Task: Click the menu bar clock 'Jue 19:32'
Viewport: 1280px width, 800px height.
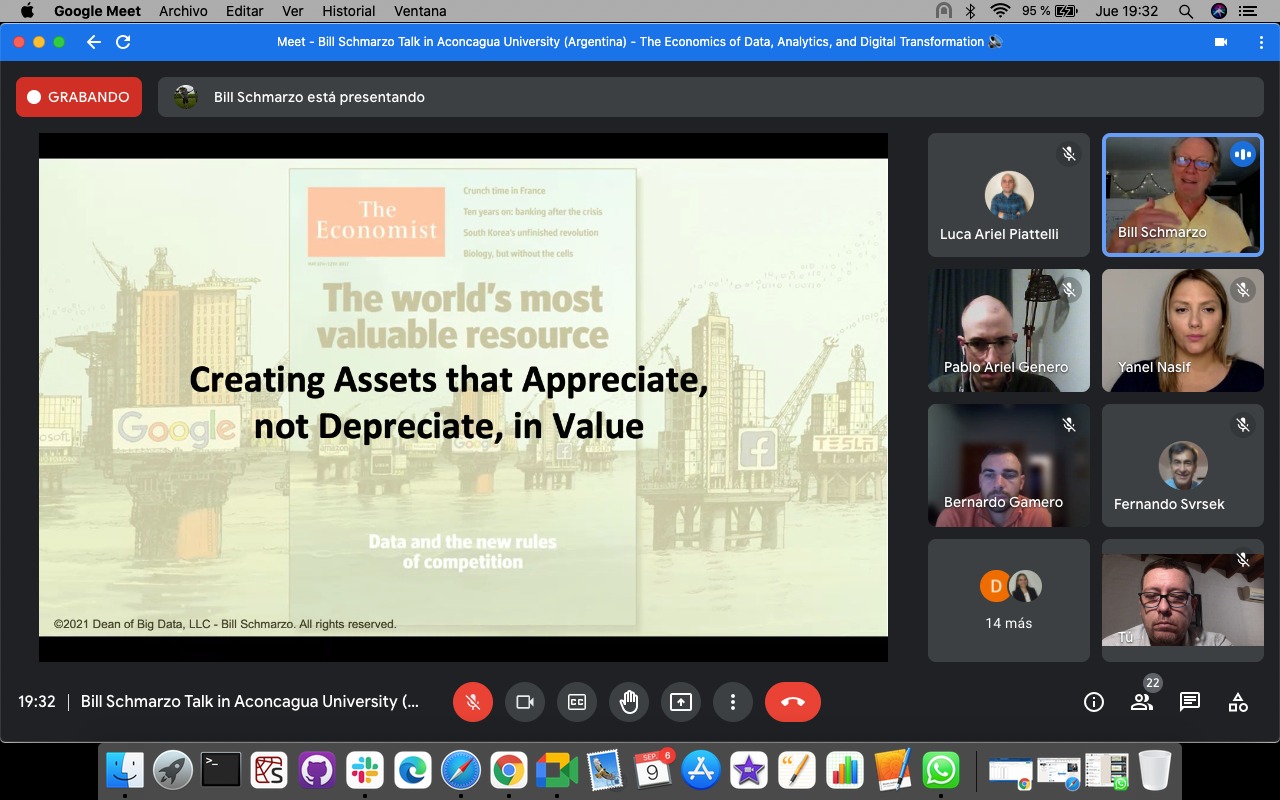Action: pos(1126,11)
